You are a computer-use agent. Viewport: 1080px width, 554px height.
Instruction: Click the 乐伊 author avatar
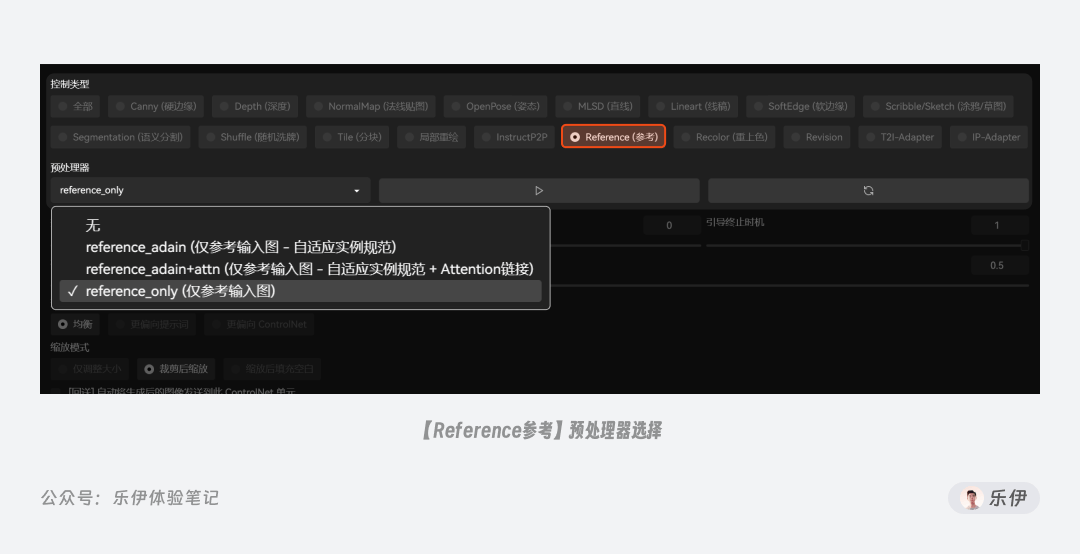[x=972, y=498]
